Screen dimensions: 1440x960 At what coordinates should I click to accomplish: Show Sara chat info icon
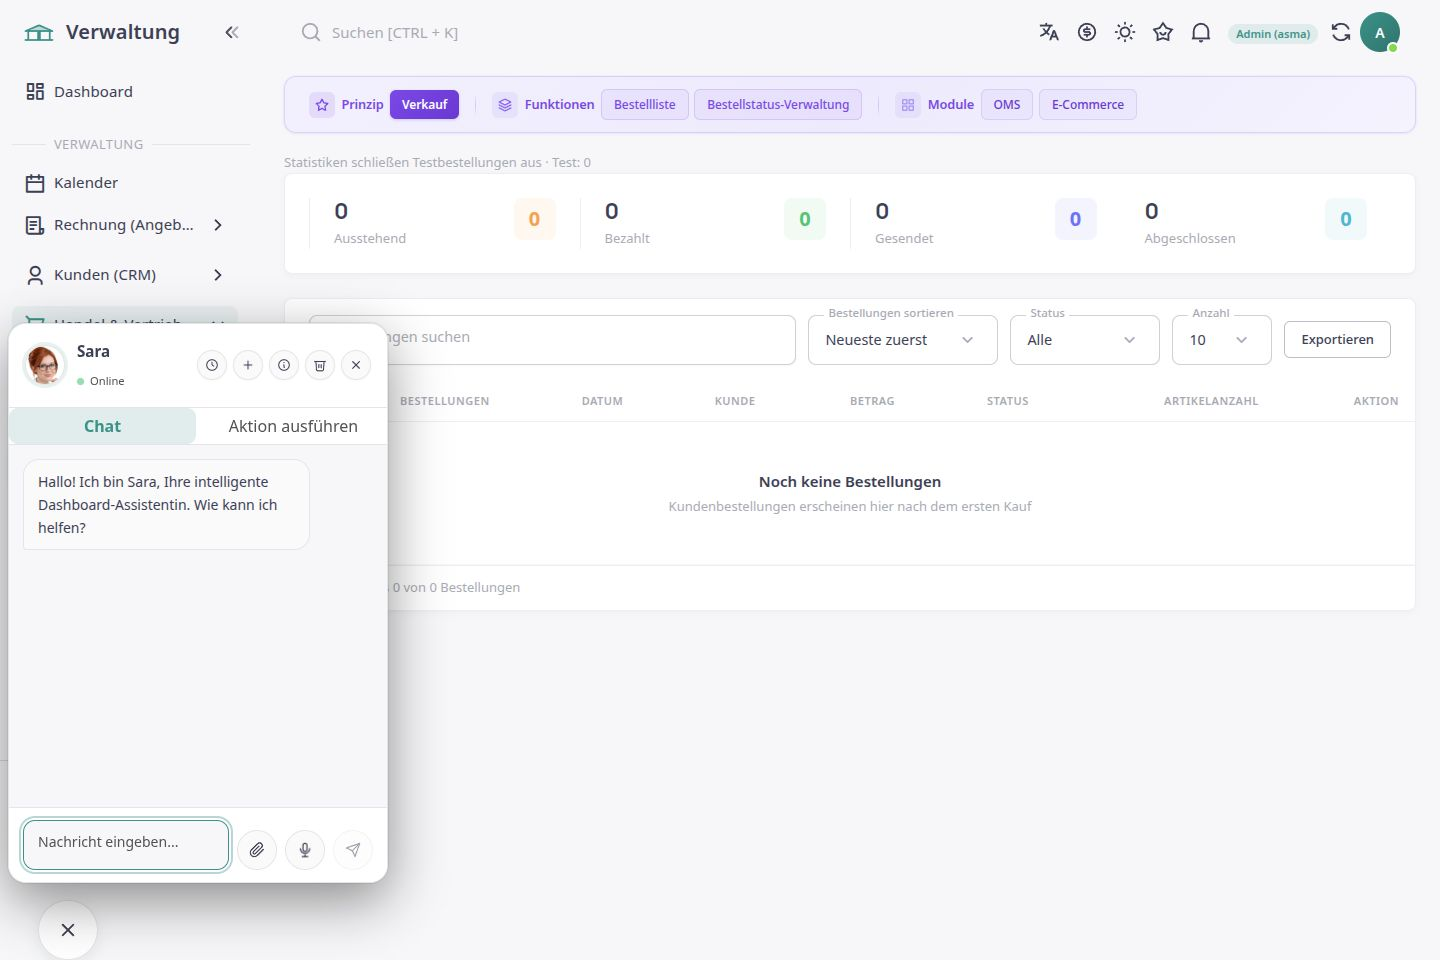pyautogui.click(x=284, y=365)
